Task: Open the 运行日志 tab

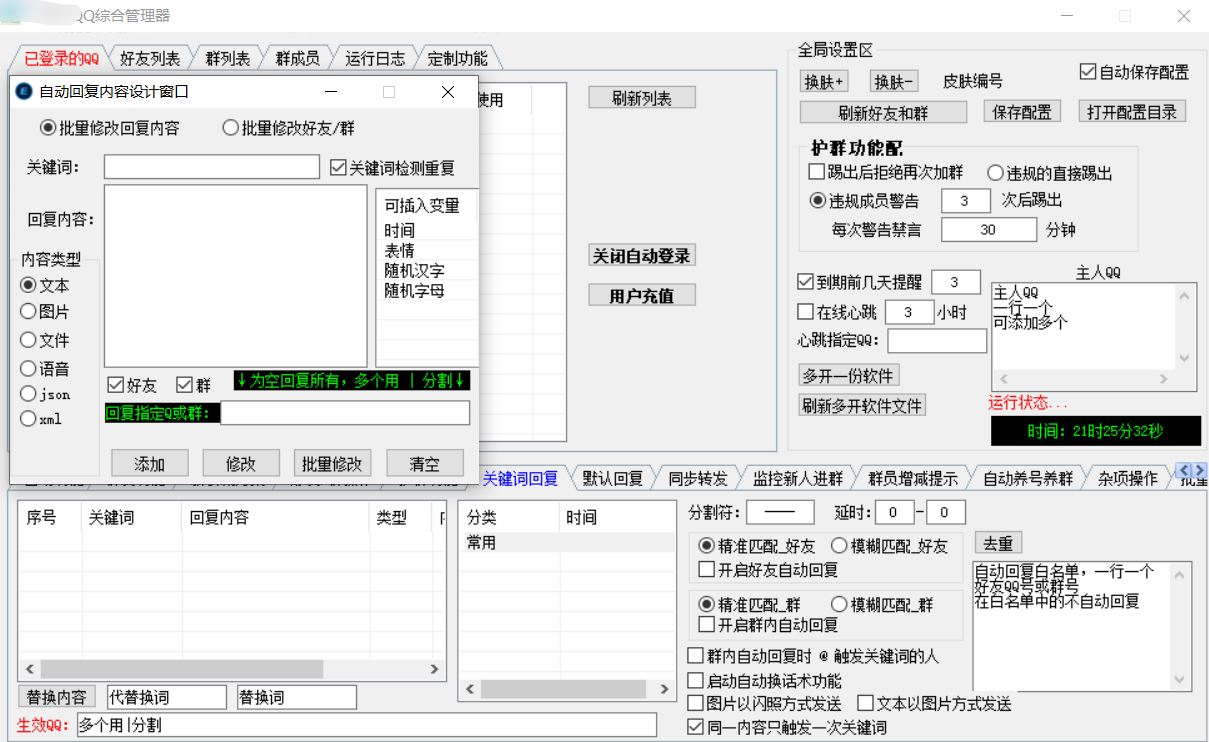Action: tap(375, 58)
